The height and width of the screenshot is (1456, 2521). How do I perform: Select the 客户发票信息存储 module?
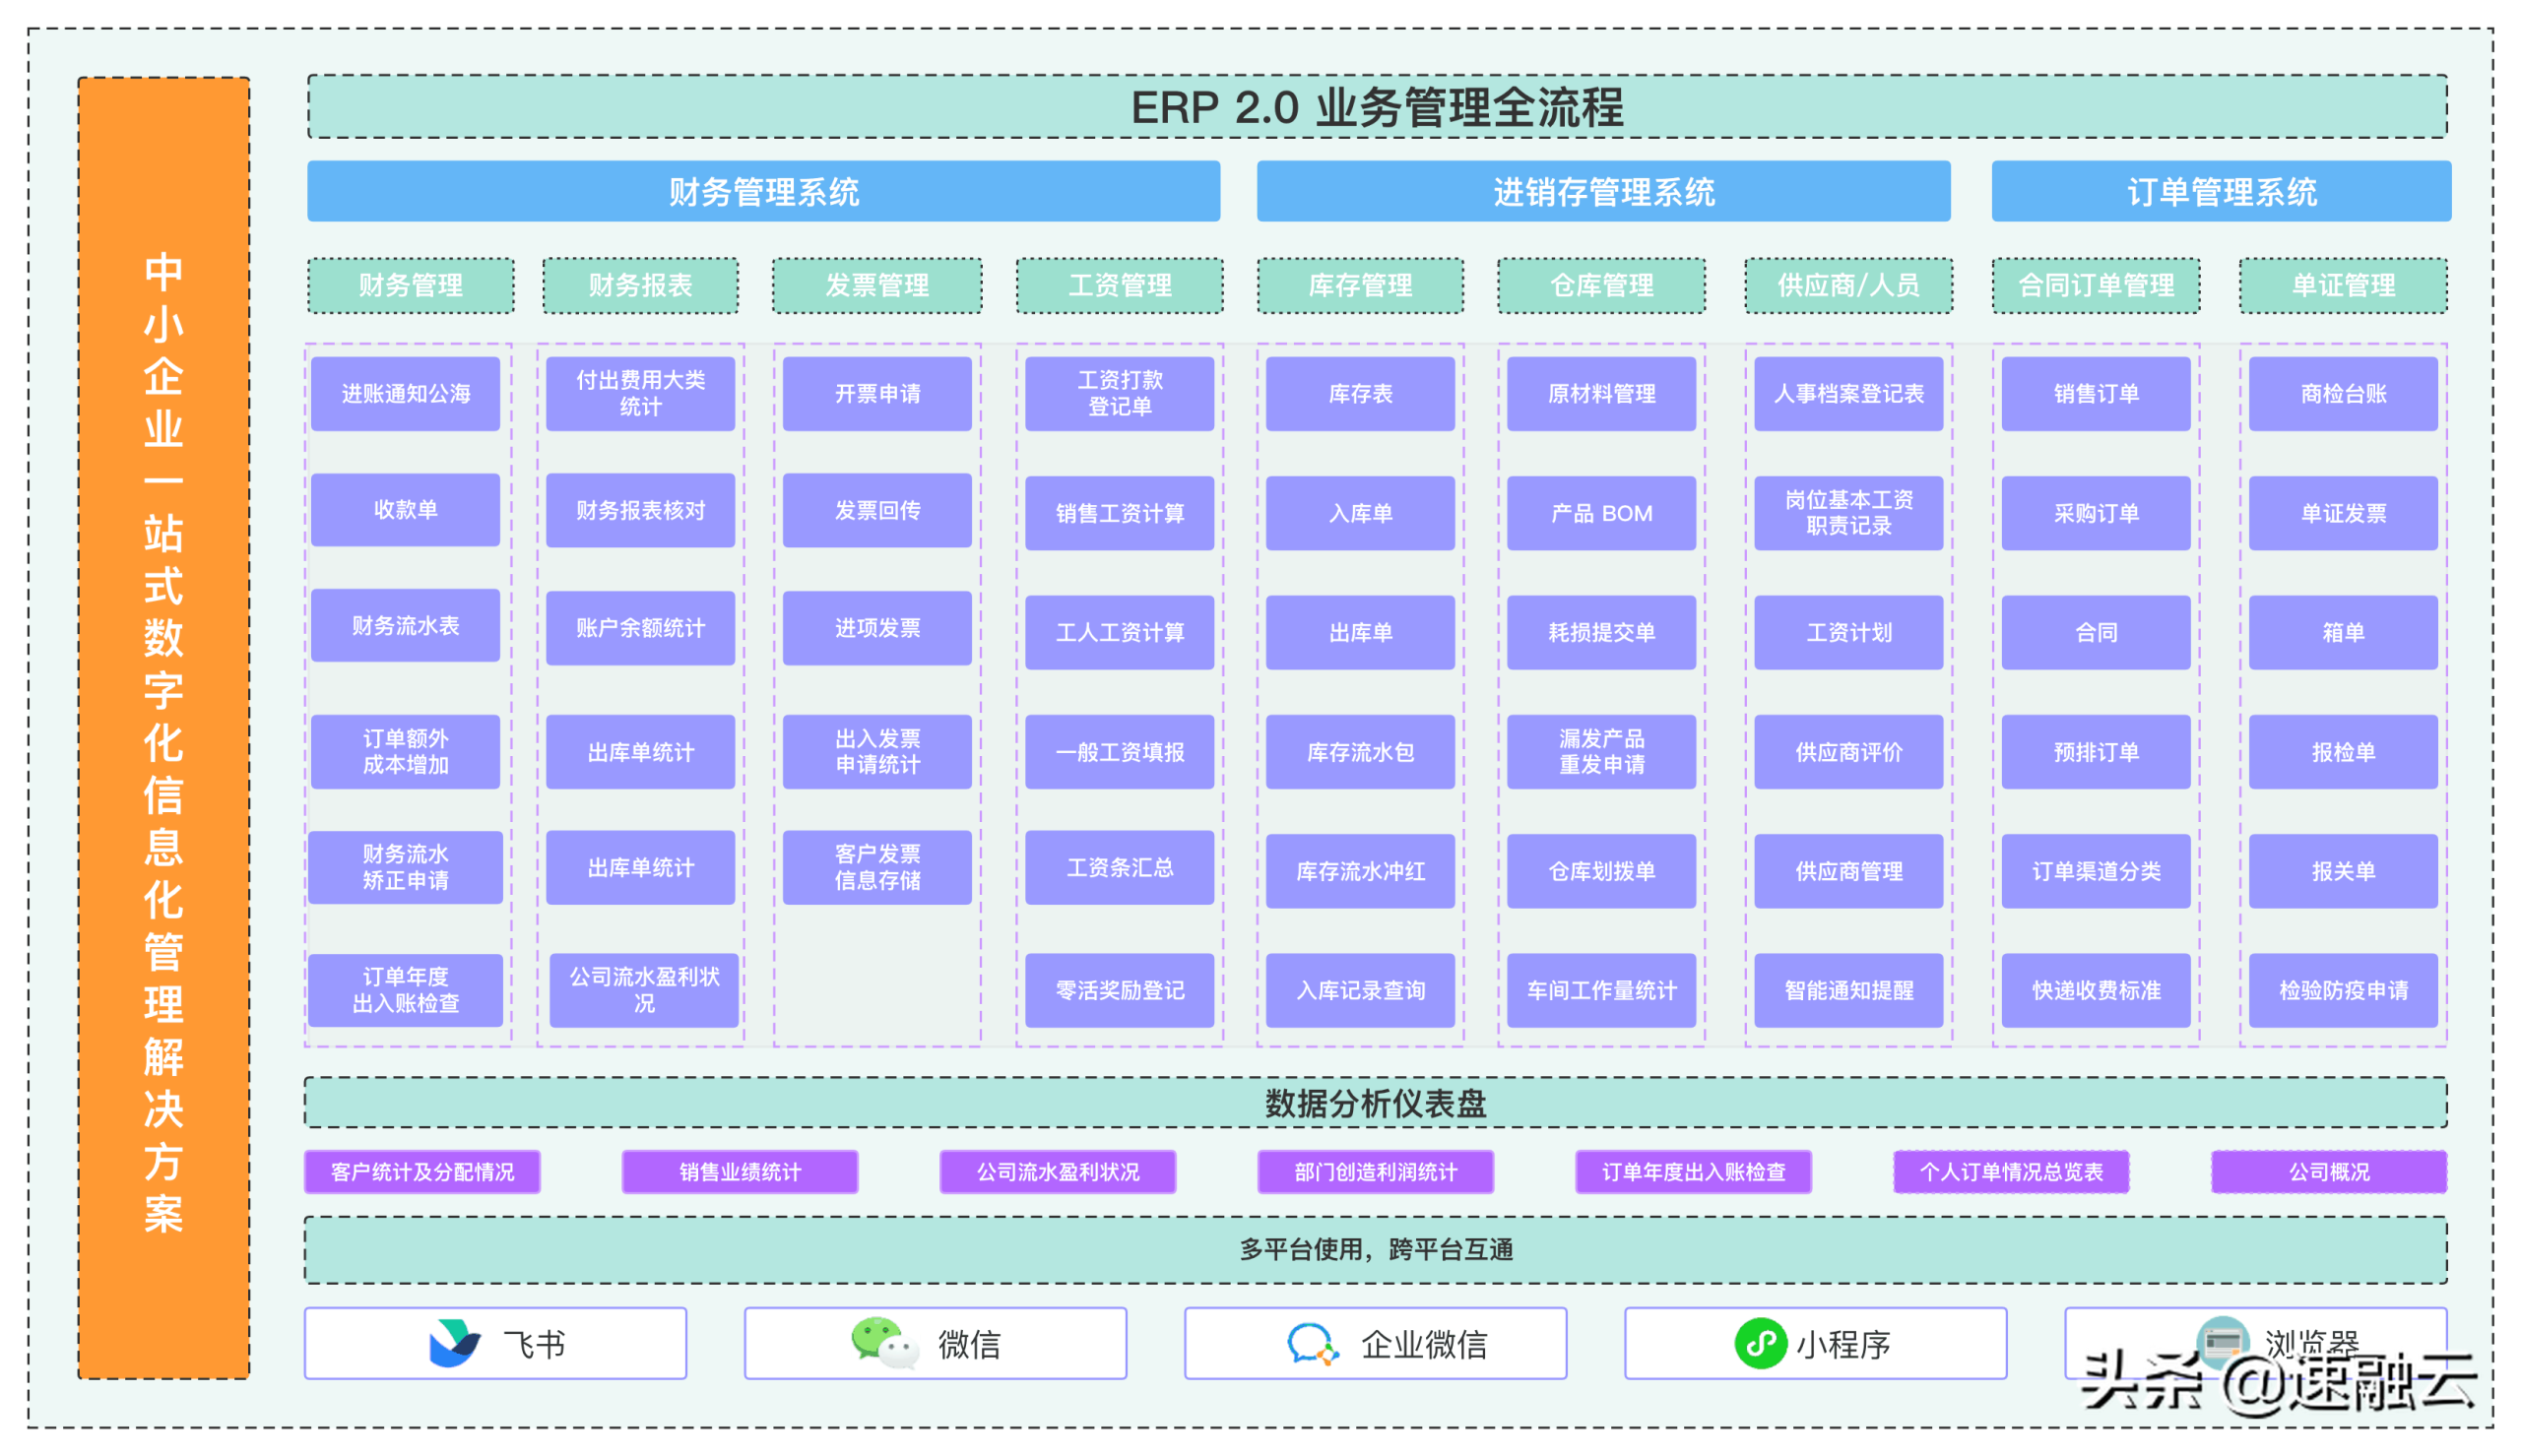877,868
